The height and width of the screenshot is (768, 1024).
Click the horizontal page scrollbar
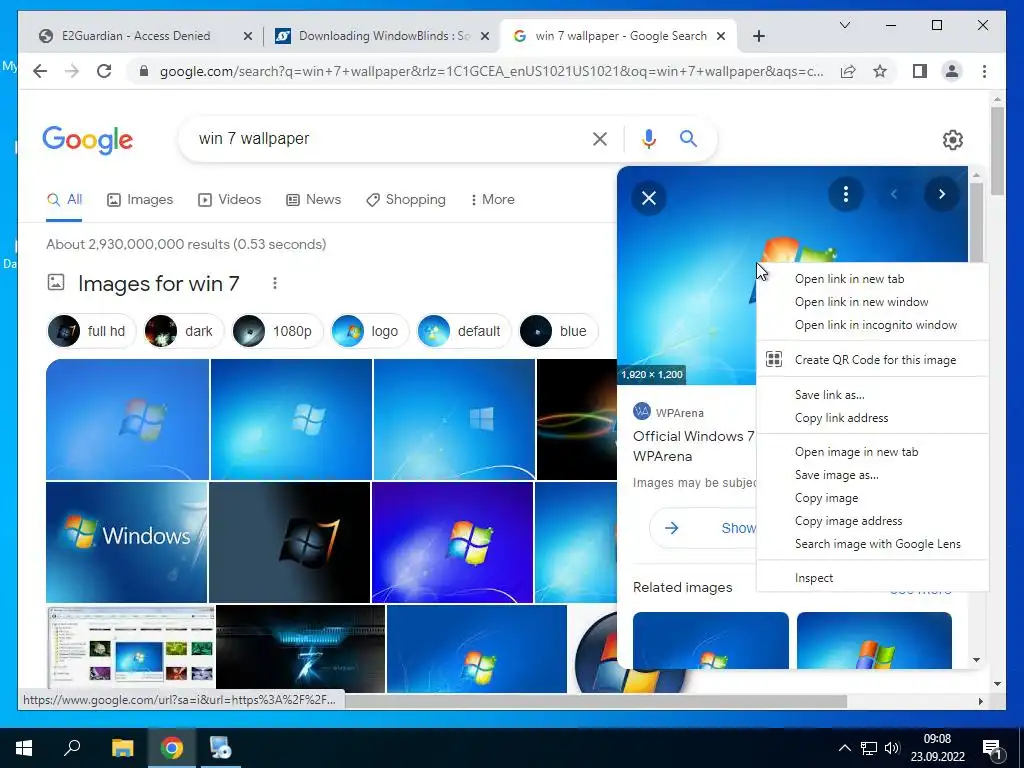[594, 701]
